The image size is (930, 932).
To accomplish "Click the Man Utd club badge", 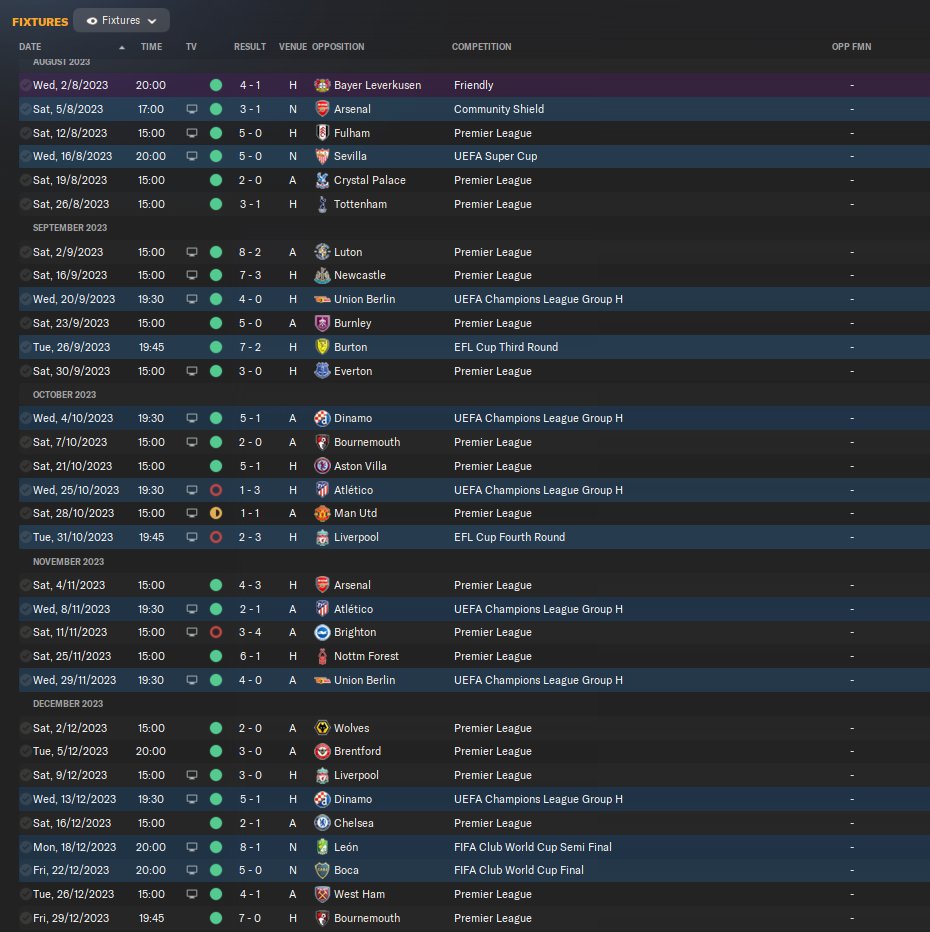I will pyautogui.click(x=322, y=513).
